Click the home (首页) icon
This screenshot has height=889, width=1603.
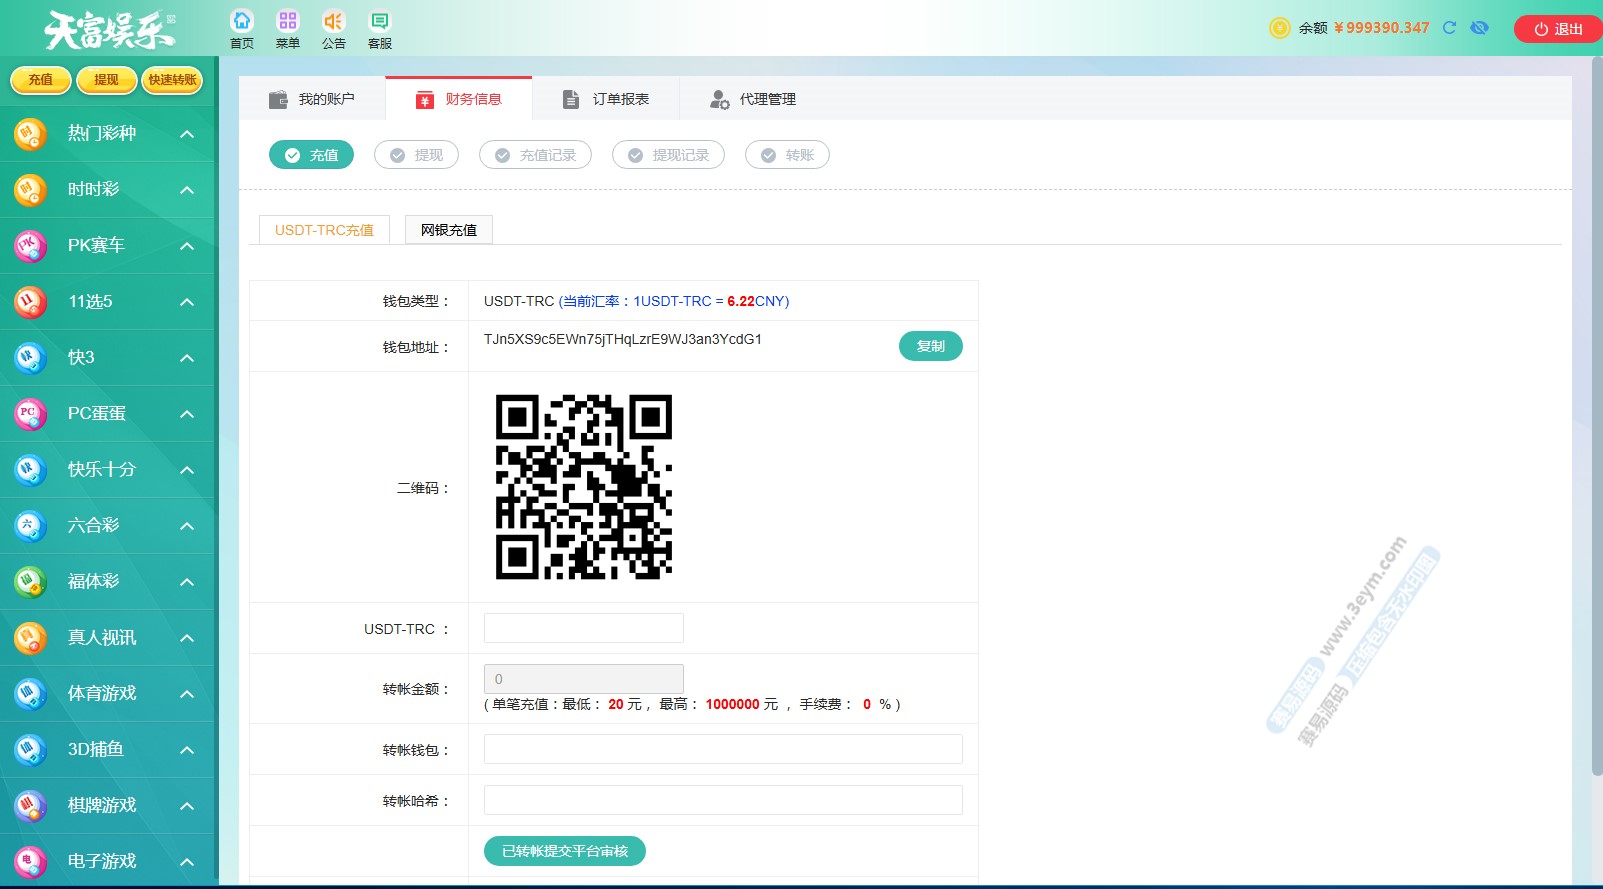pos(242,21)
